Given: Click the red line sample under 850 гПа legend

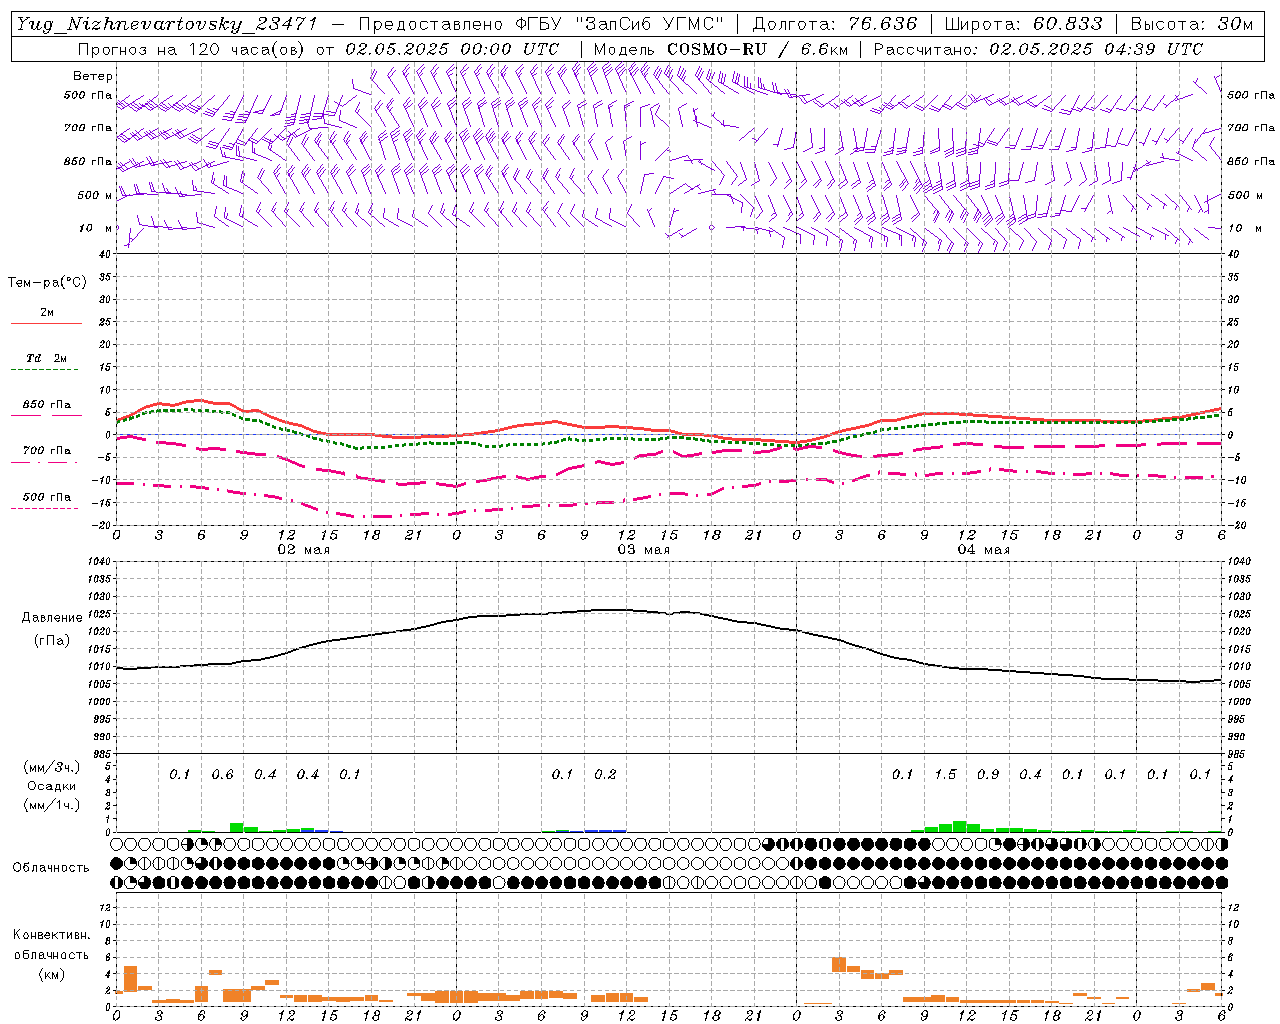Looking at the screenshot, I should click(46, 416).
